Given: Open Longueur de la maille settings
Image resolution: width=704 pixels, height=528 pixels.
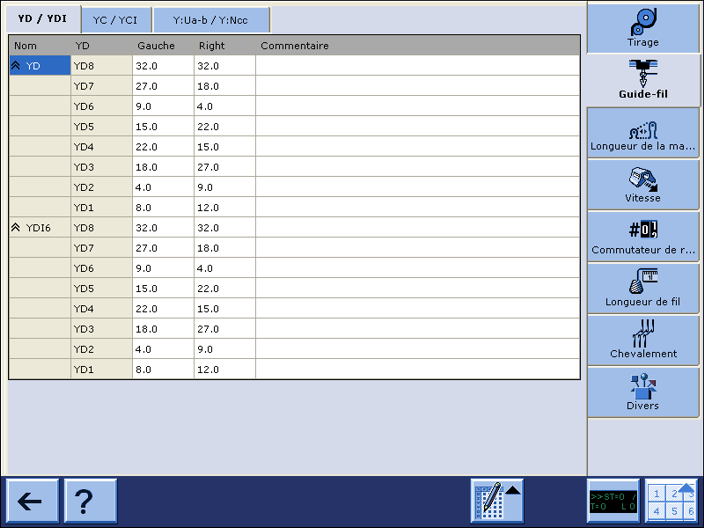Looking at the screenshot, I should (642, 132).
